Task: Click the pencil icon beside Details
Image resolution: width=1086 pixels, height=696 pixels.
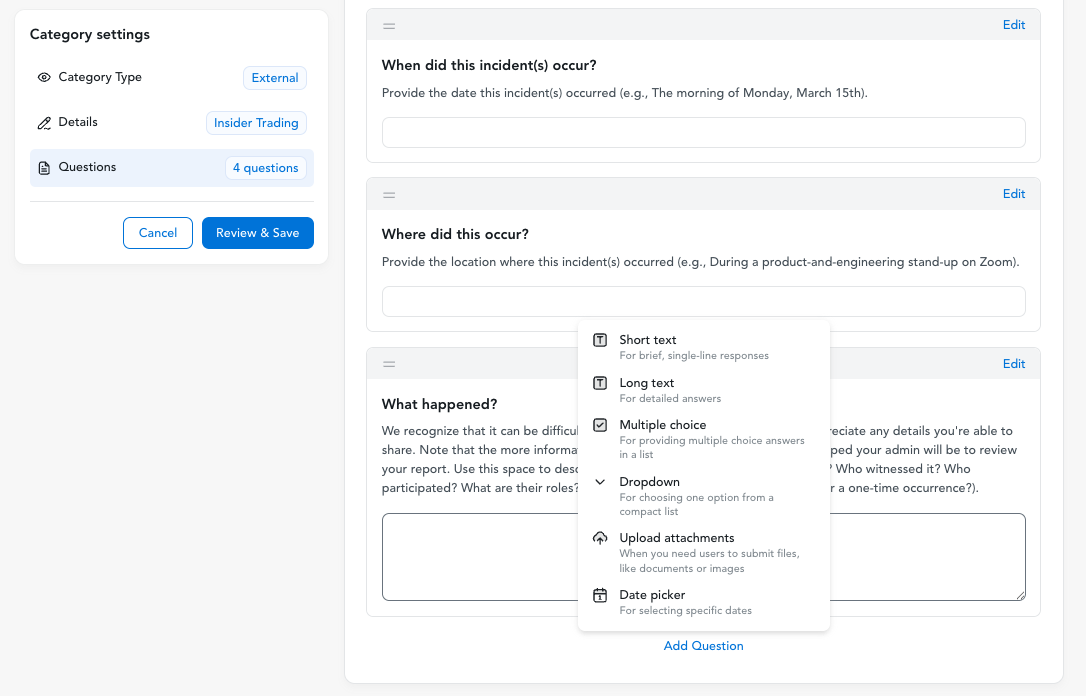Action: pyautogui.click(x=43, y=122)
